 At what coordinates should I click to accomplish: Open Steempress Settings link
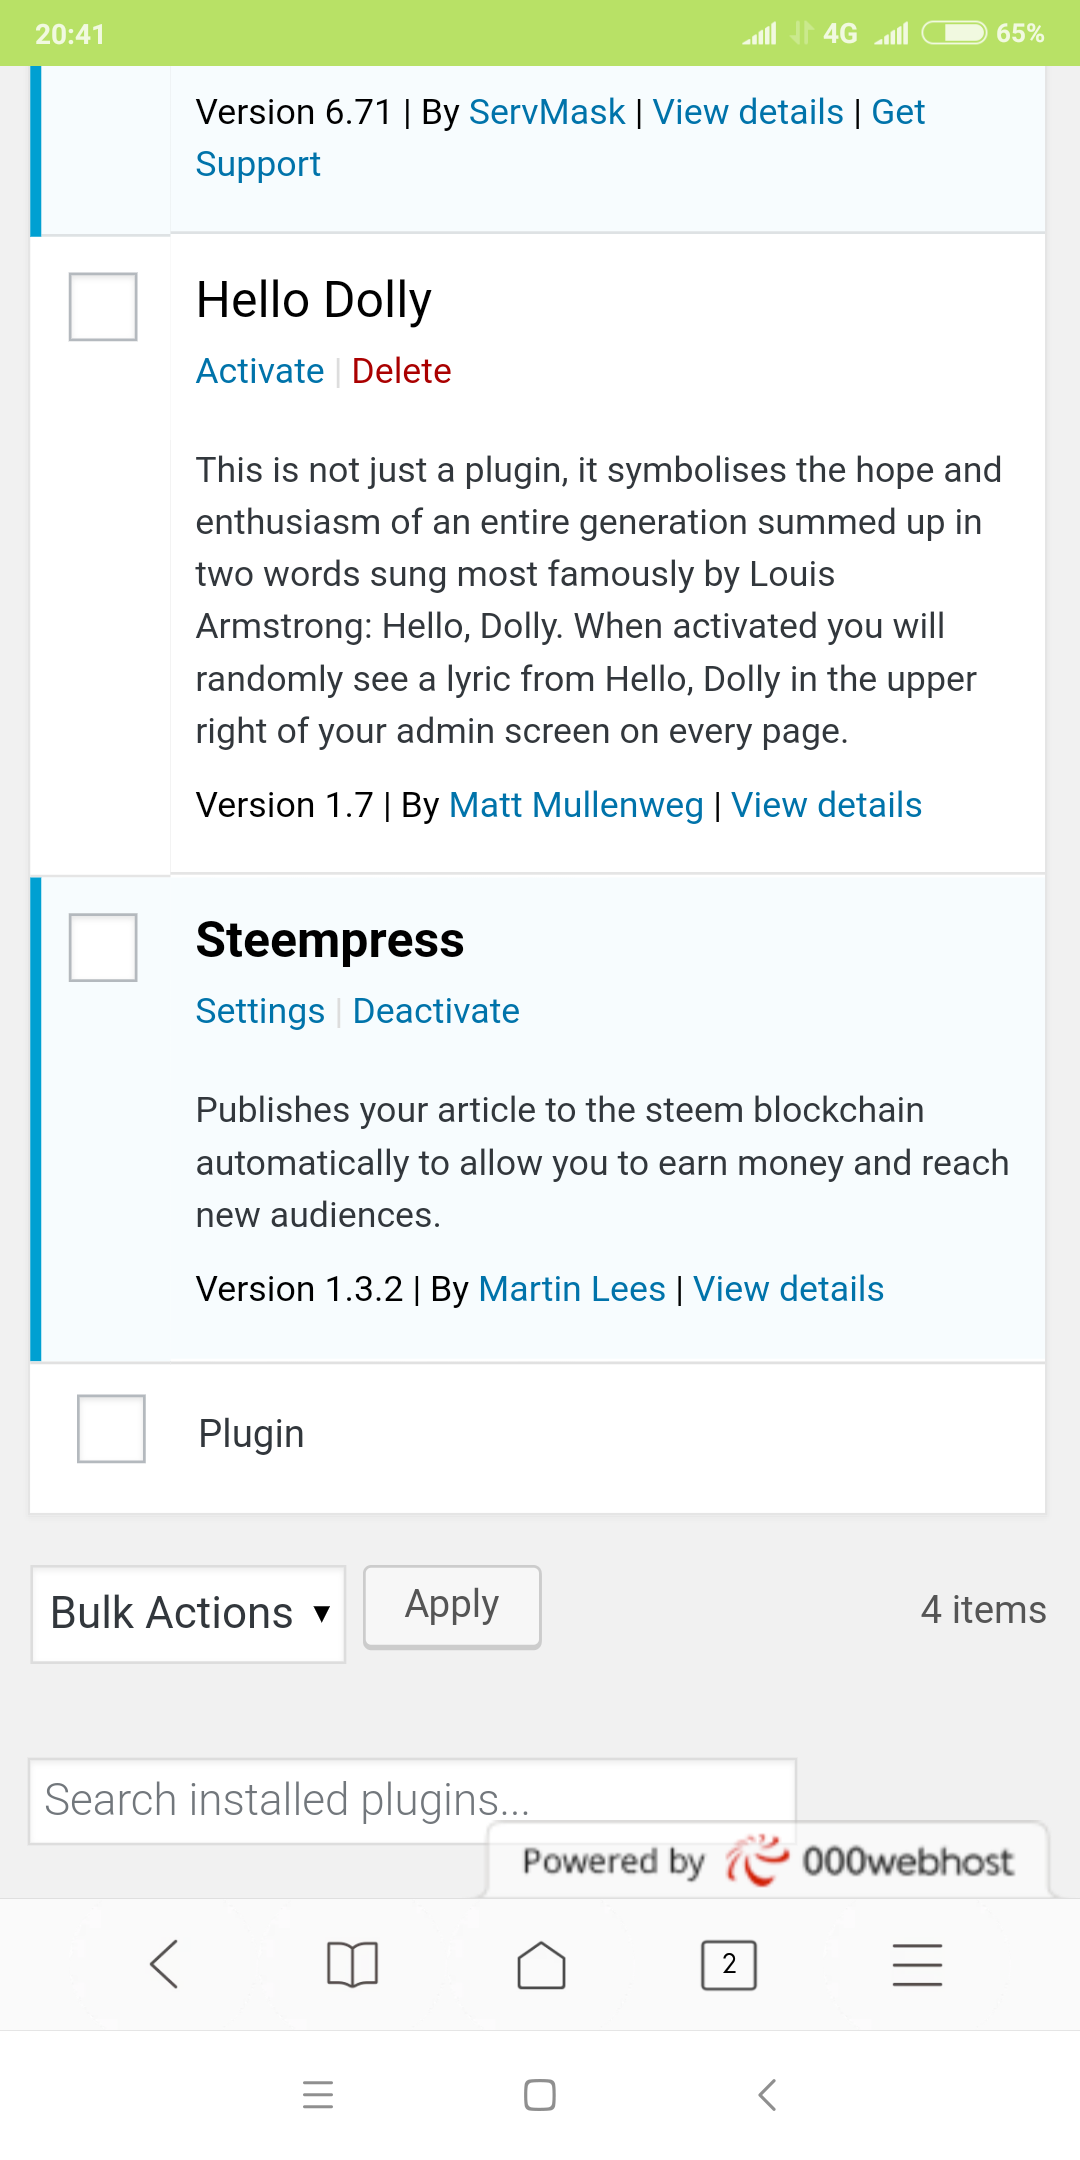click(260, 1011)
